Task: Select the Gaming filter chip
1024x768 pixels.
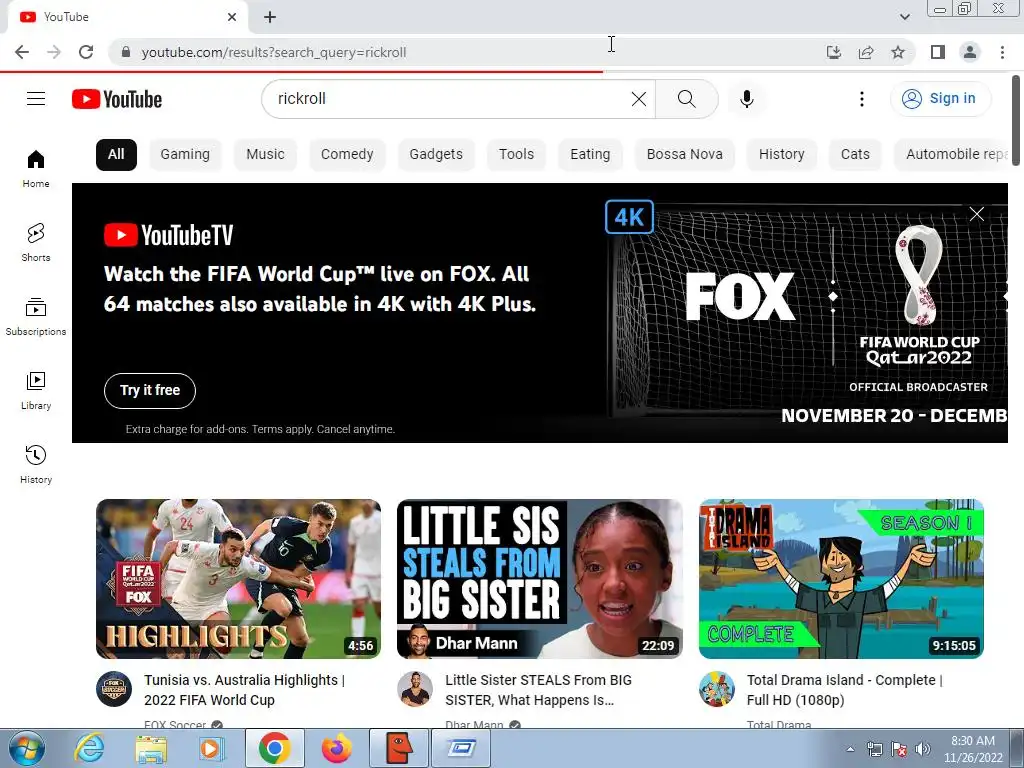Action: click(185, 155)
